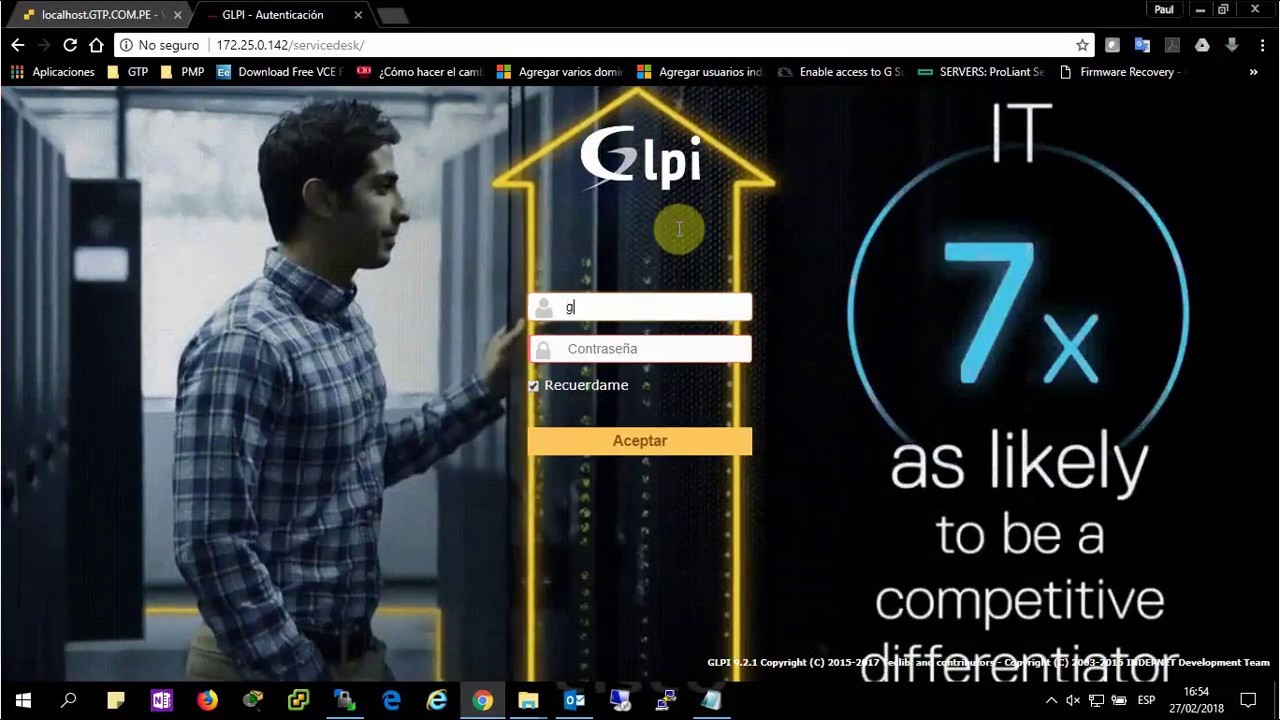
Task: Open Microsoft Edge from taskbar
Action: pyautogui.click(x=391, y=700)
